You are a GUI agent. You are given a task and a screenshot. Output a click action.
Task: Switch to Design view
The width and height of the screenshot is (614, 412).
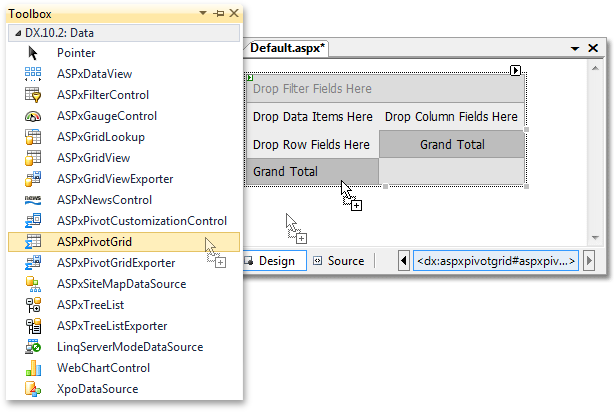point(274,261)
